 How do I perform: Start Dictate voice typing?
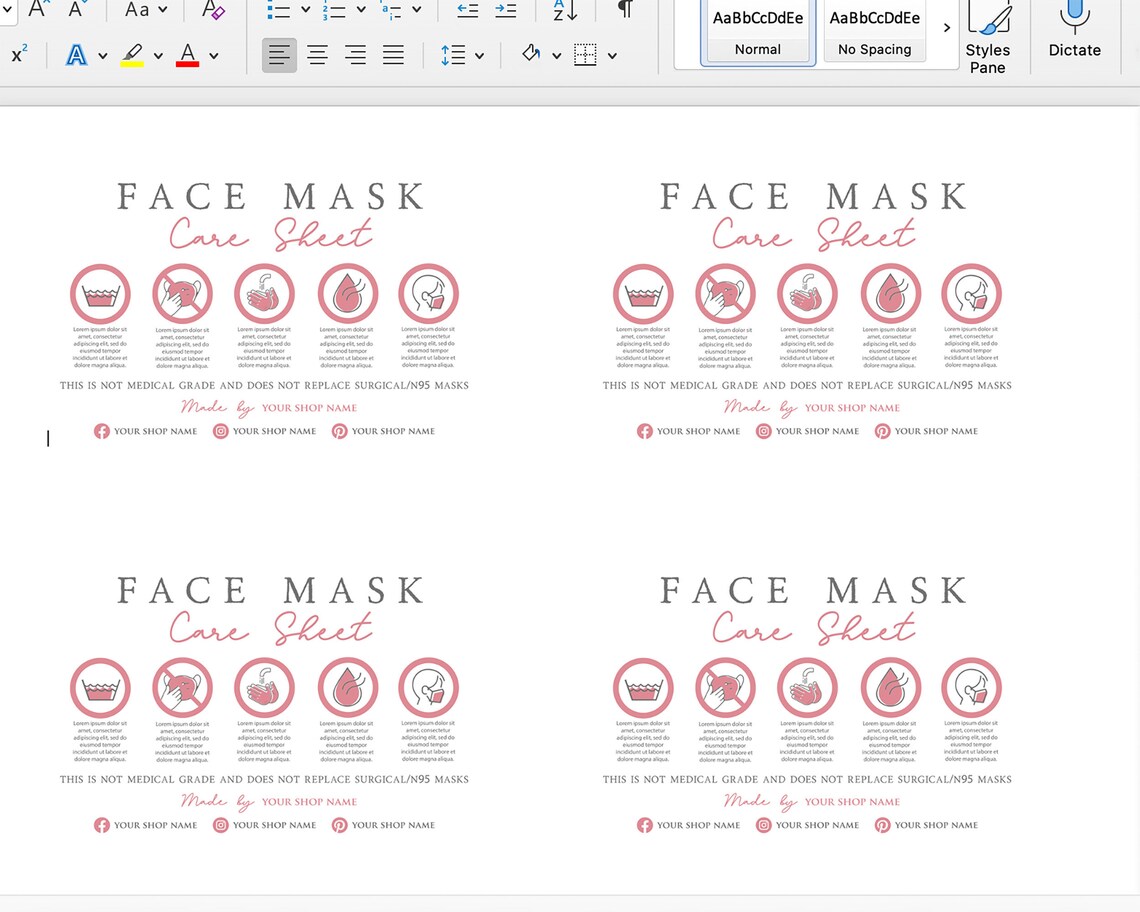(1074, 30)
